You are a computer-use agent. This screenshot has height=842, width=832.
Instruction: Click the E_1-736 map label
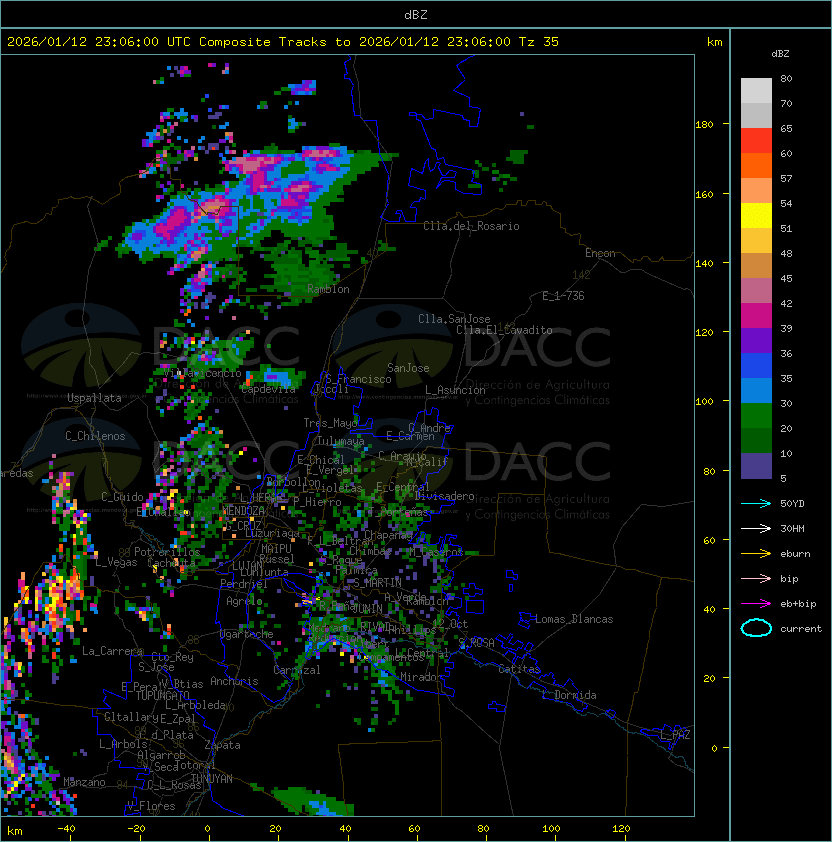coord(563,296)
